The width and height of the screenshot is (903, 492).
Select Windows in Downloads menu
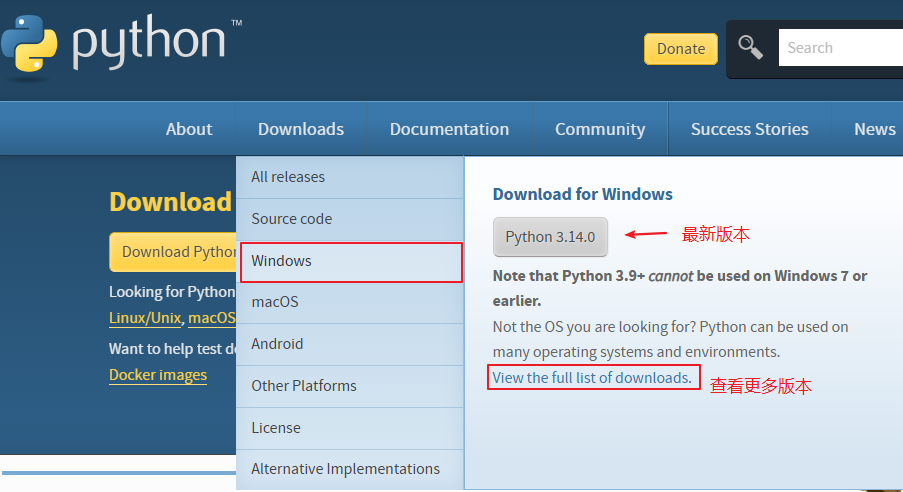point(351,262)
